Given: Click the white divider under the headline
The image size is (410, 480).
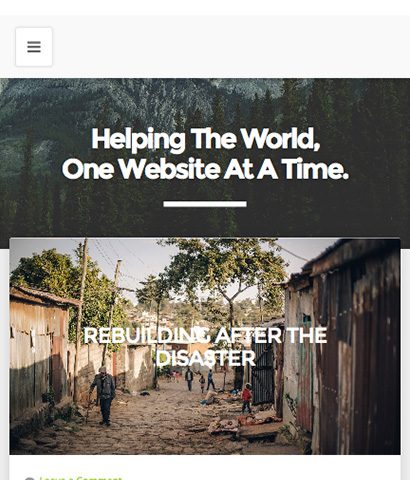Looking at the screenshot, I should (x=205, y=204).
